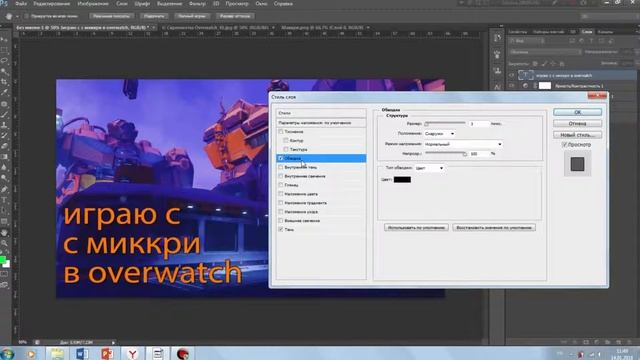Switch to the Каналы panel tab
The width and height of the screenshot is (640, 360).
point(605,32)
